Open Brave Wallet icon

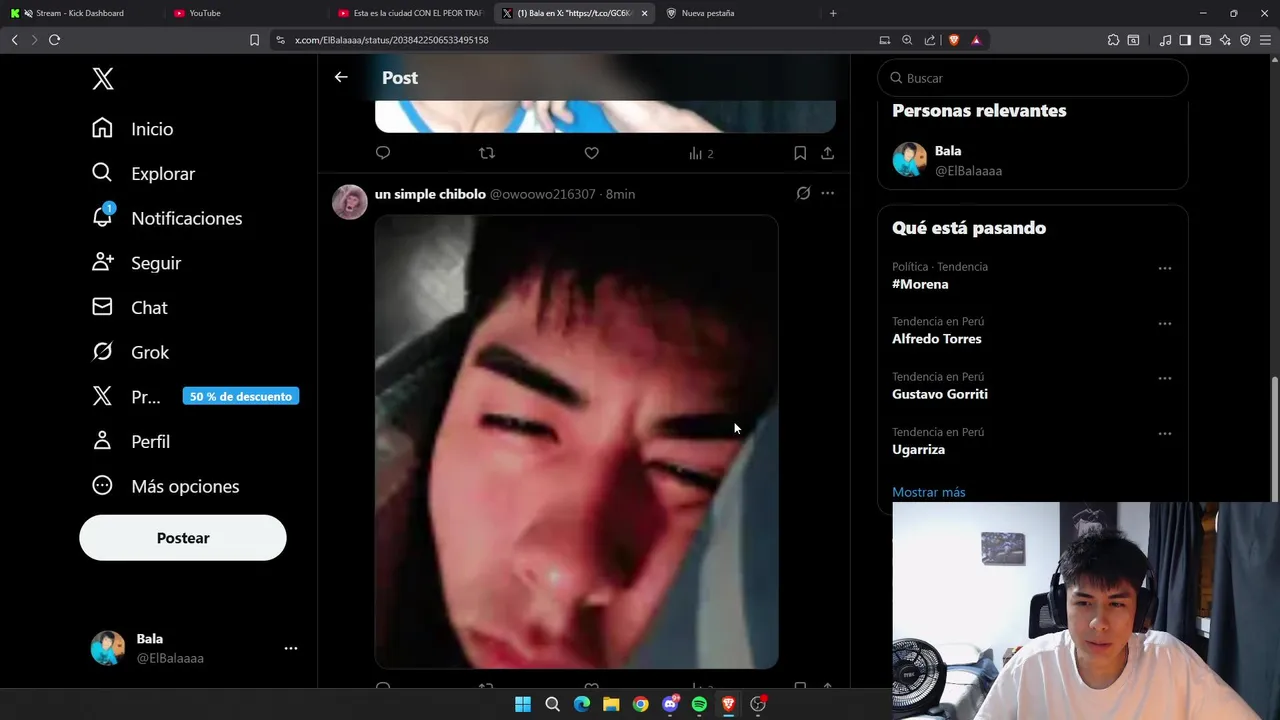click(1205, 40)
